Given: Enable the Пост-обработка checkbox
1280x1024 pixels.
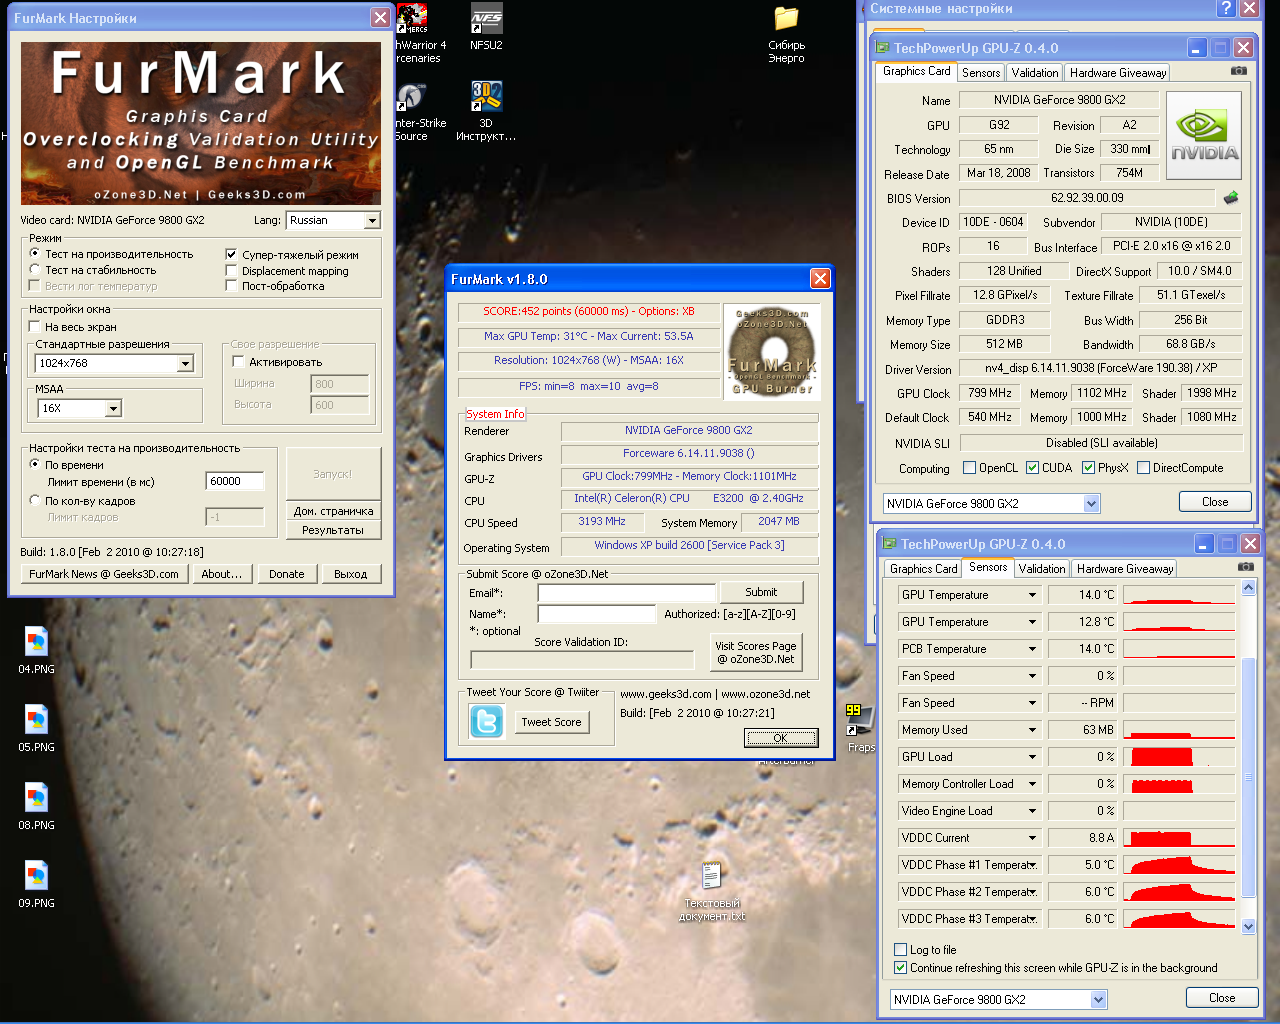Looking at the screenshot, I should [232, 286].
